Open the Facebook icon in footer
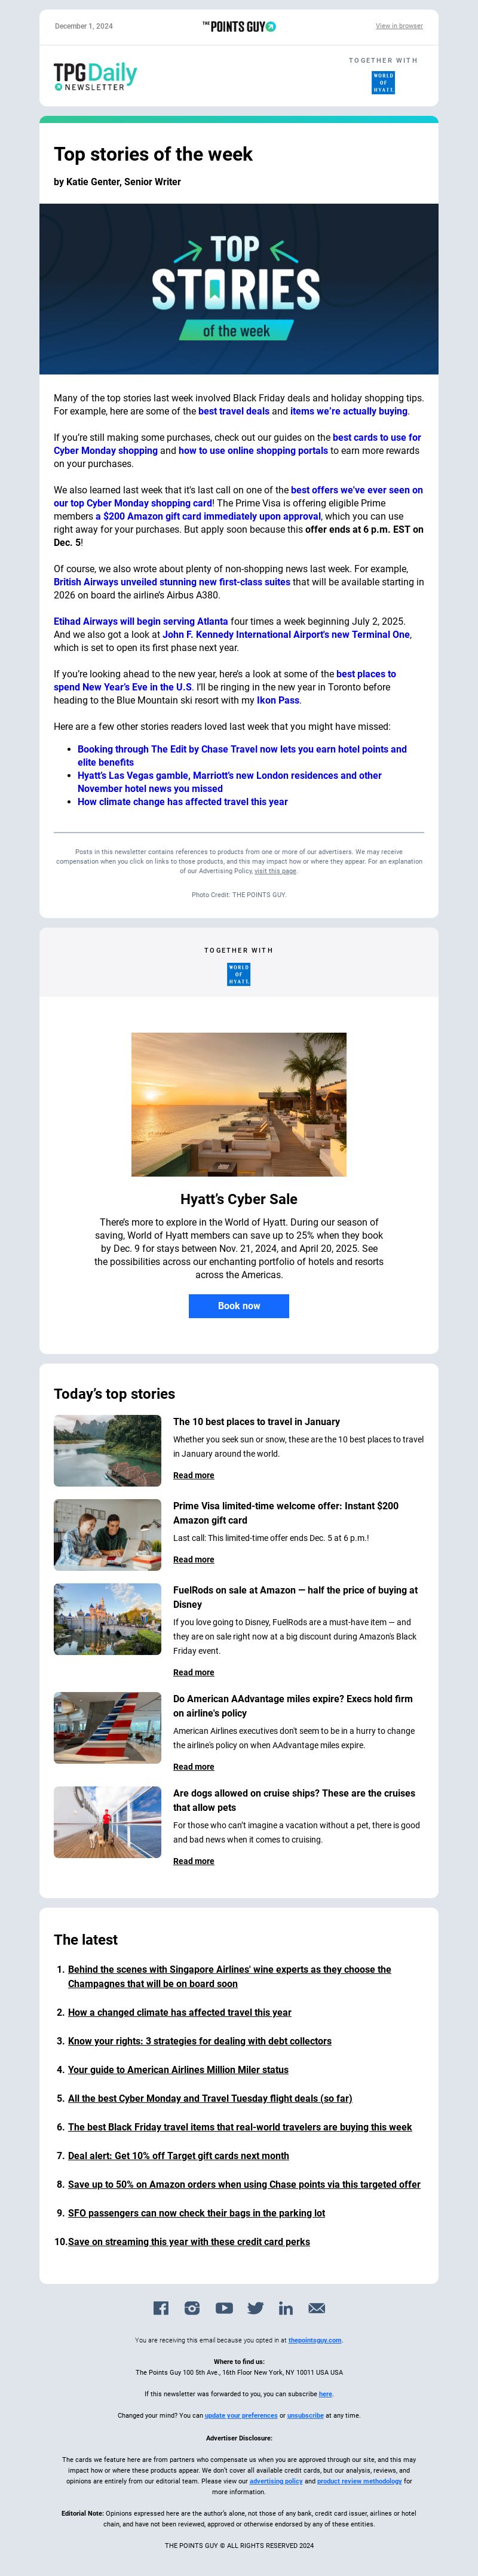The height and width of the screenshot is (2576, 478). pos(160,2308)
